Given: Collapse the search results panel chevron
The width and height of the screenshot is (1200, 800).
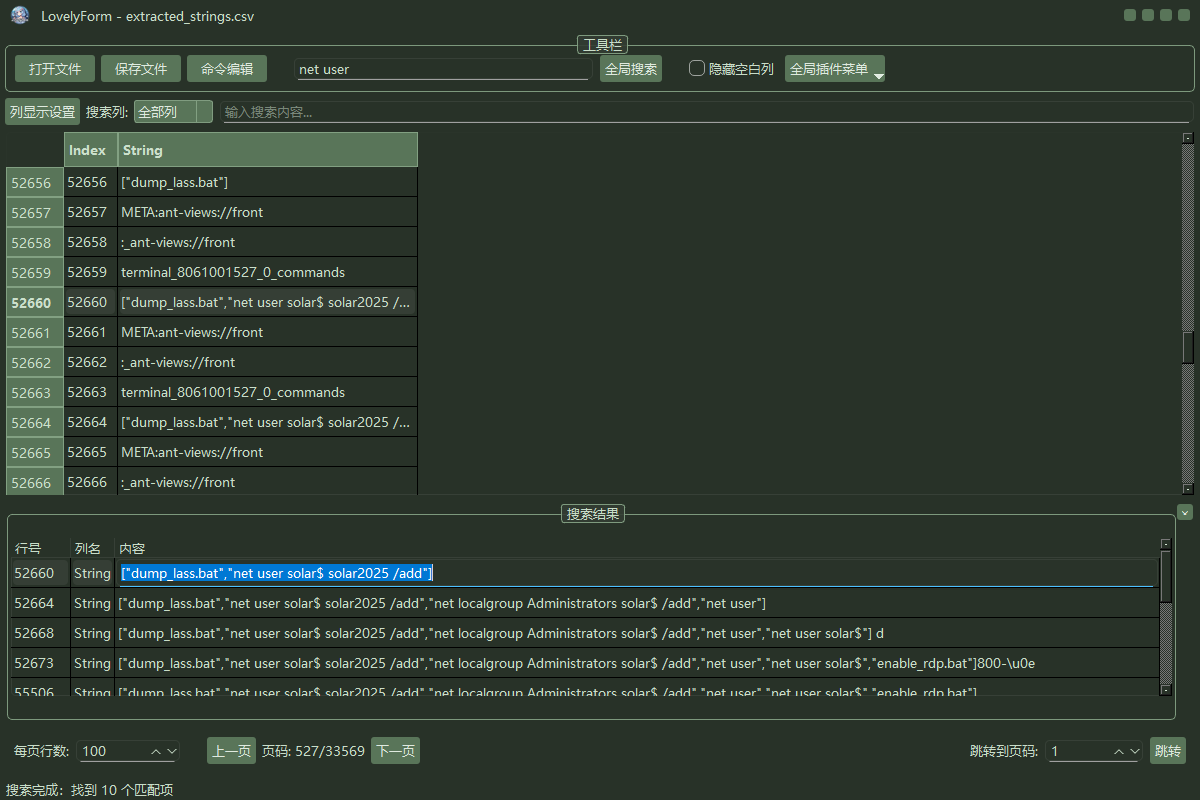Looking at the screenshot, I should (x=1185, y=512).
